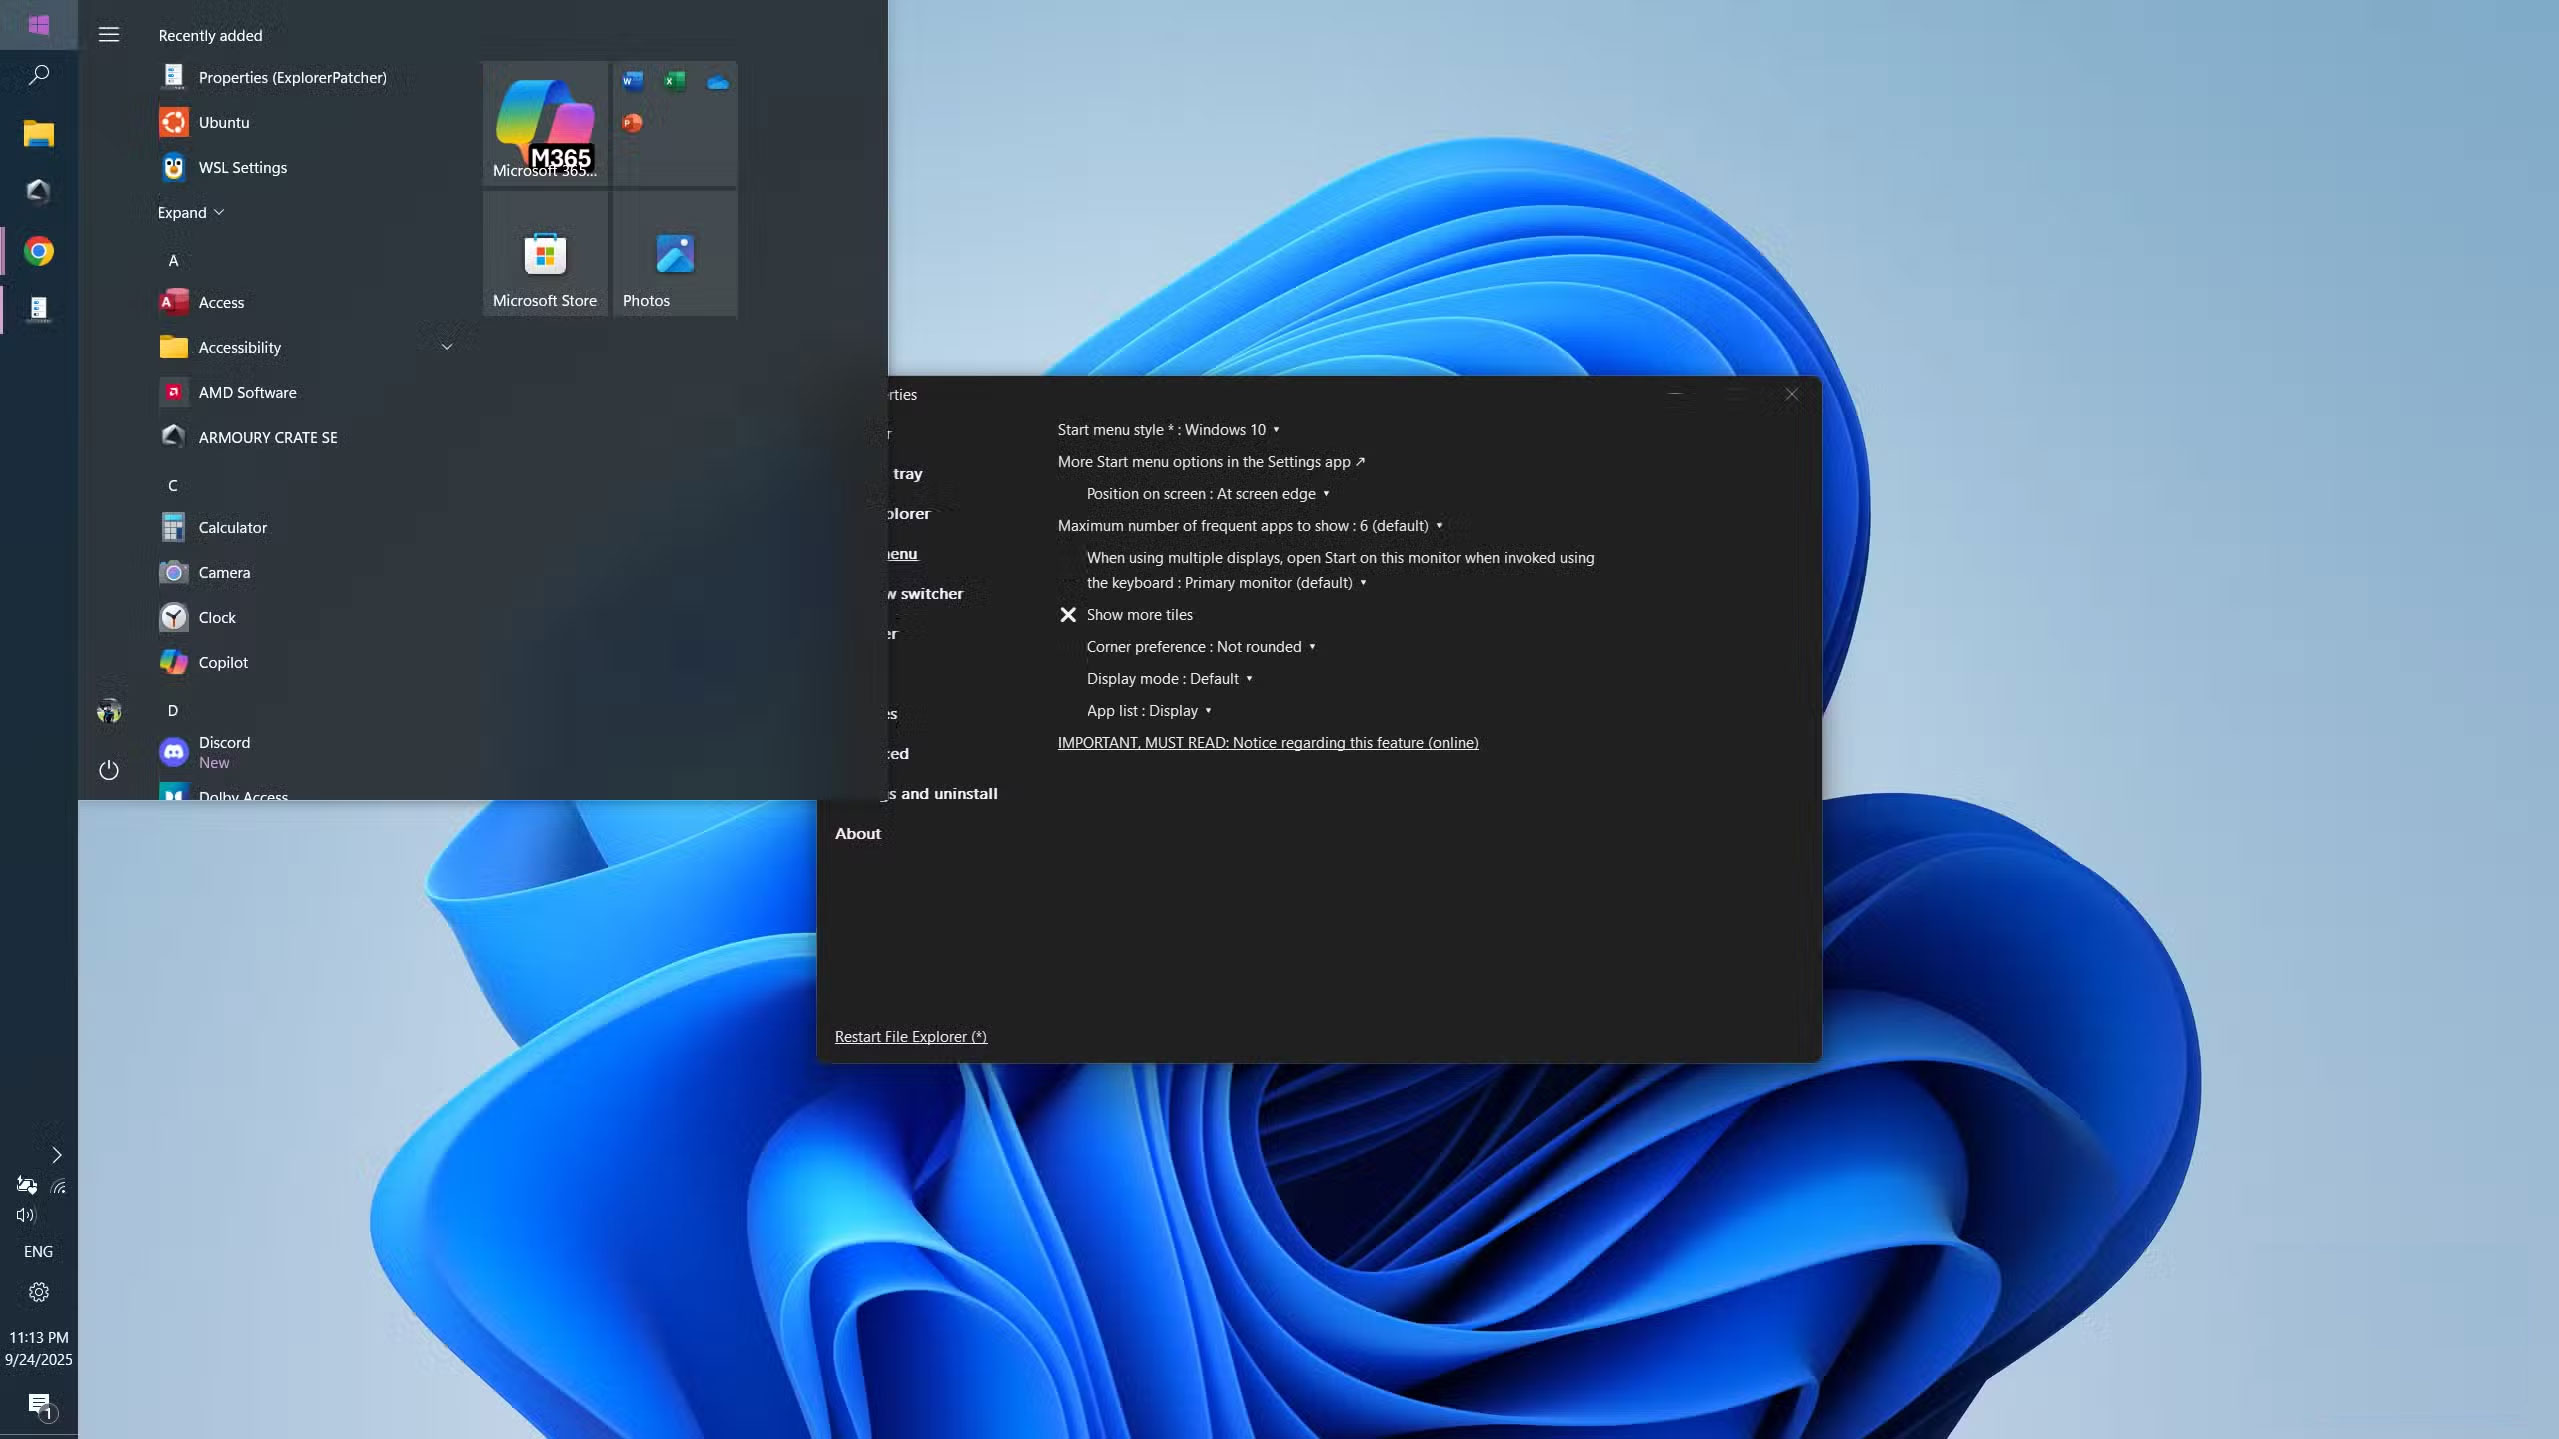Launch WSL Settings from the app list
Image resolution: width=2559 pixels, height=1439 pixels.
click(x=242, y=167)
